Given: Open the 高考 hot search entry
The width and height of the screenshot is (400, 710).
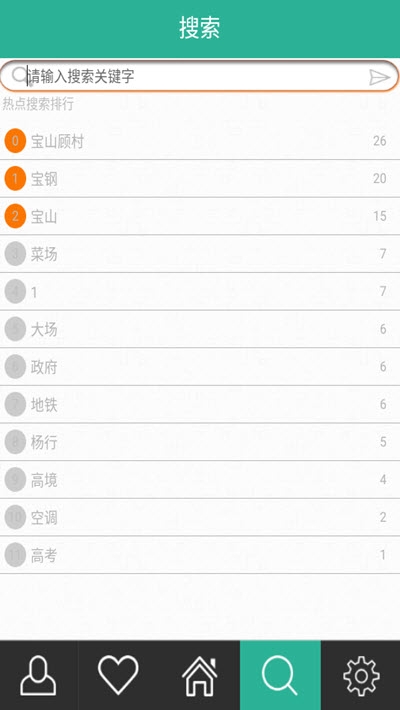Looking at the screenshot, I should (x=44, y=555).
